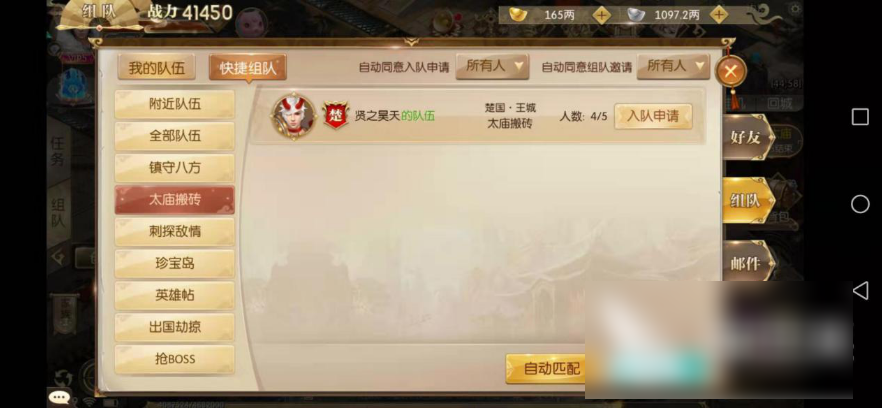Select the 快捷组队 tab
882x408 pixels.
click(248, 68)
